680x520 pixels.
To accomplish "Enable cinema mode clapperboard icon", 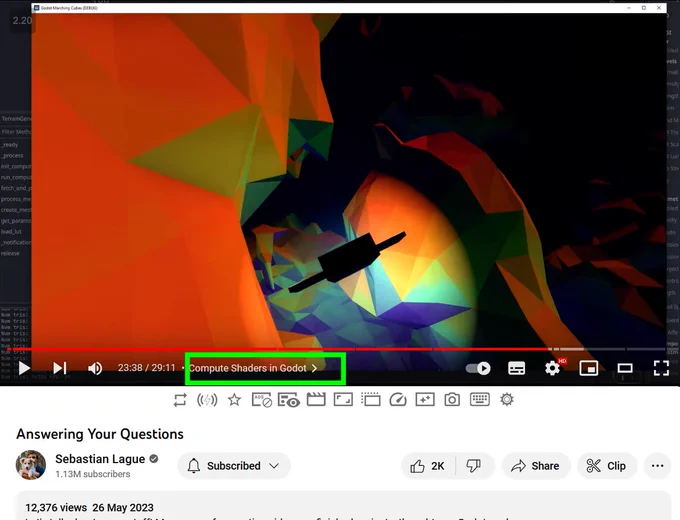I will click(x=316, y=399).
